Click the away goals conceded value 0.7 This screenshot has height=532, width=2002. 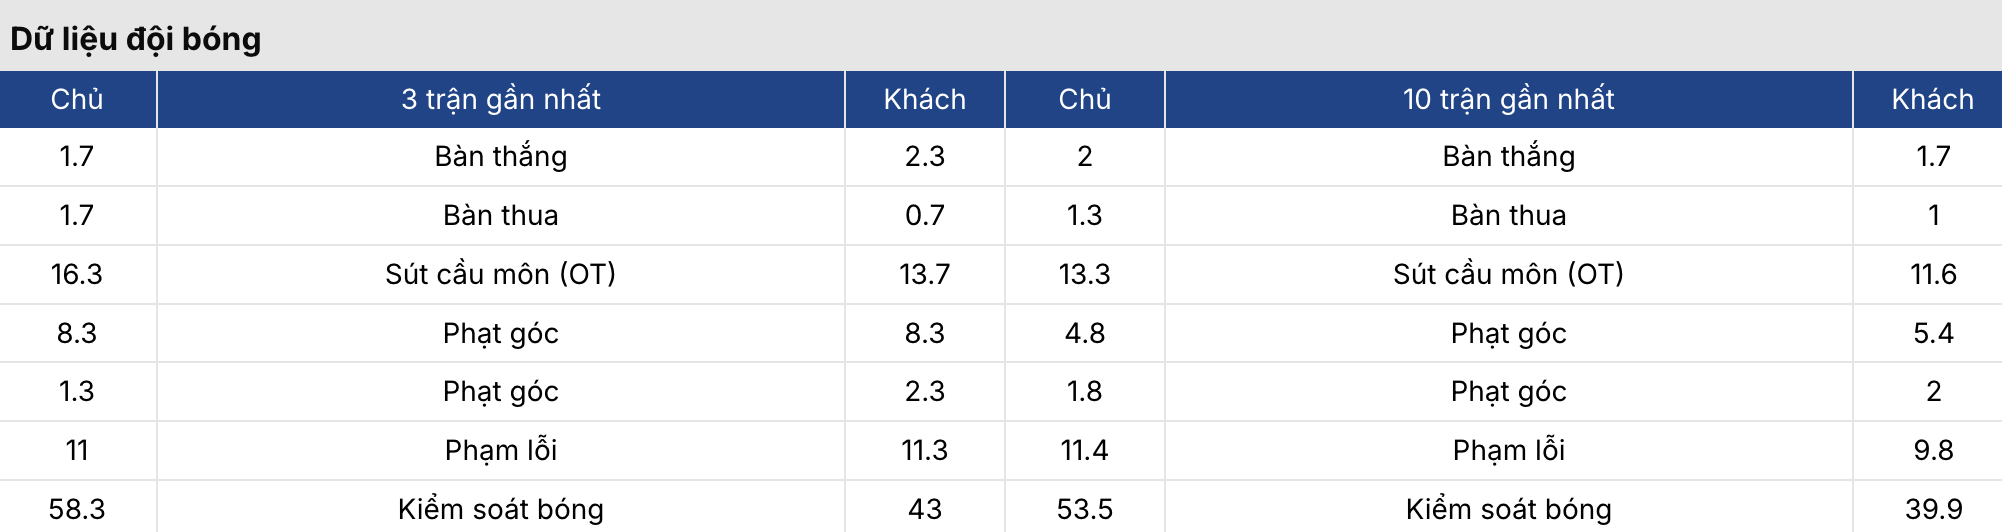point(924,215)
